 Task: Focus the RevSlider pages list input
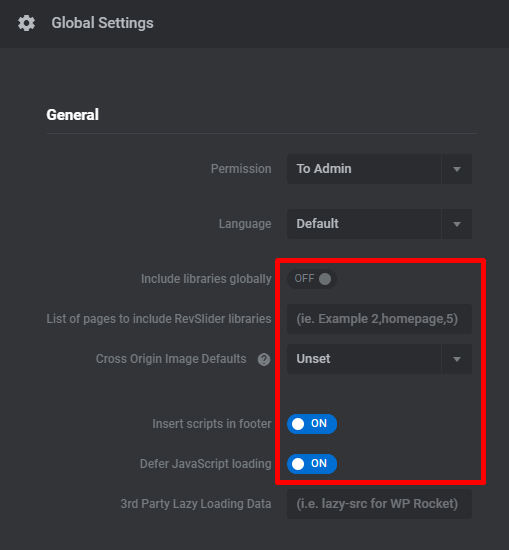tap(380, 319)
